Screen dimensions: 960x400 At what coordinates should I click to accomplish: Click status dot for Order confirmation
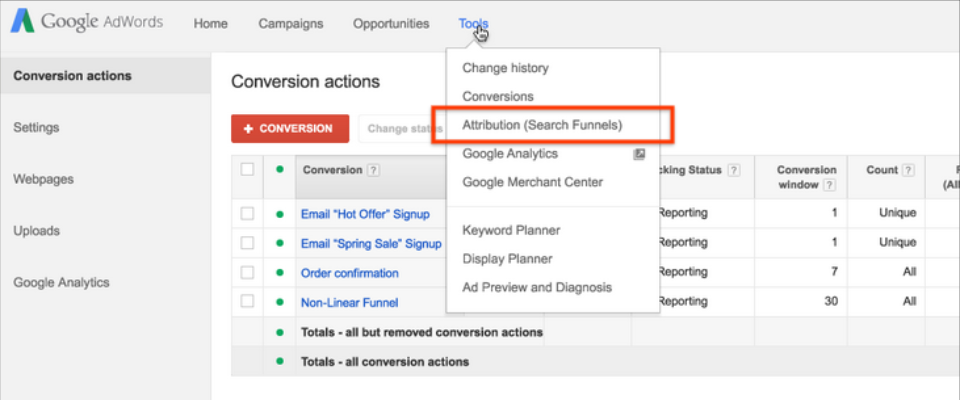[280, 273]
